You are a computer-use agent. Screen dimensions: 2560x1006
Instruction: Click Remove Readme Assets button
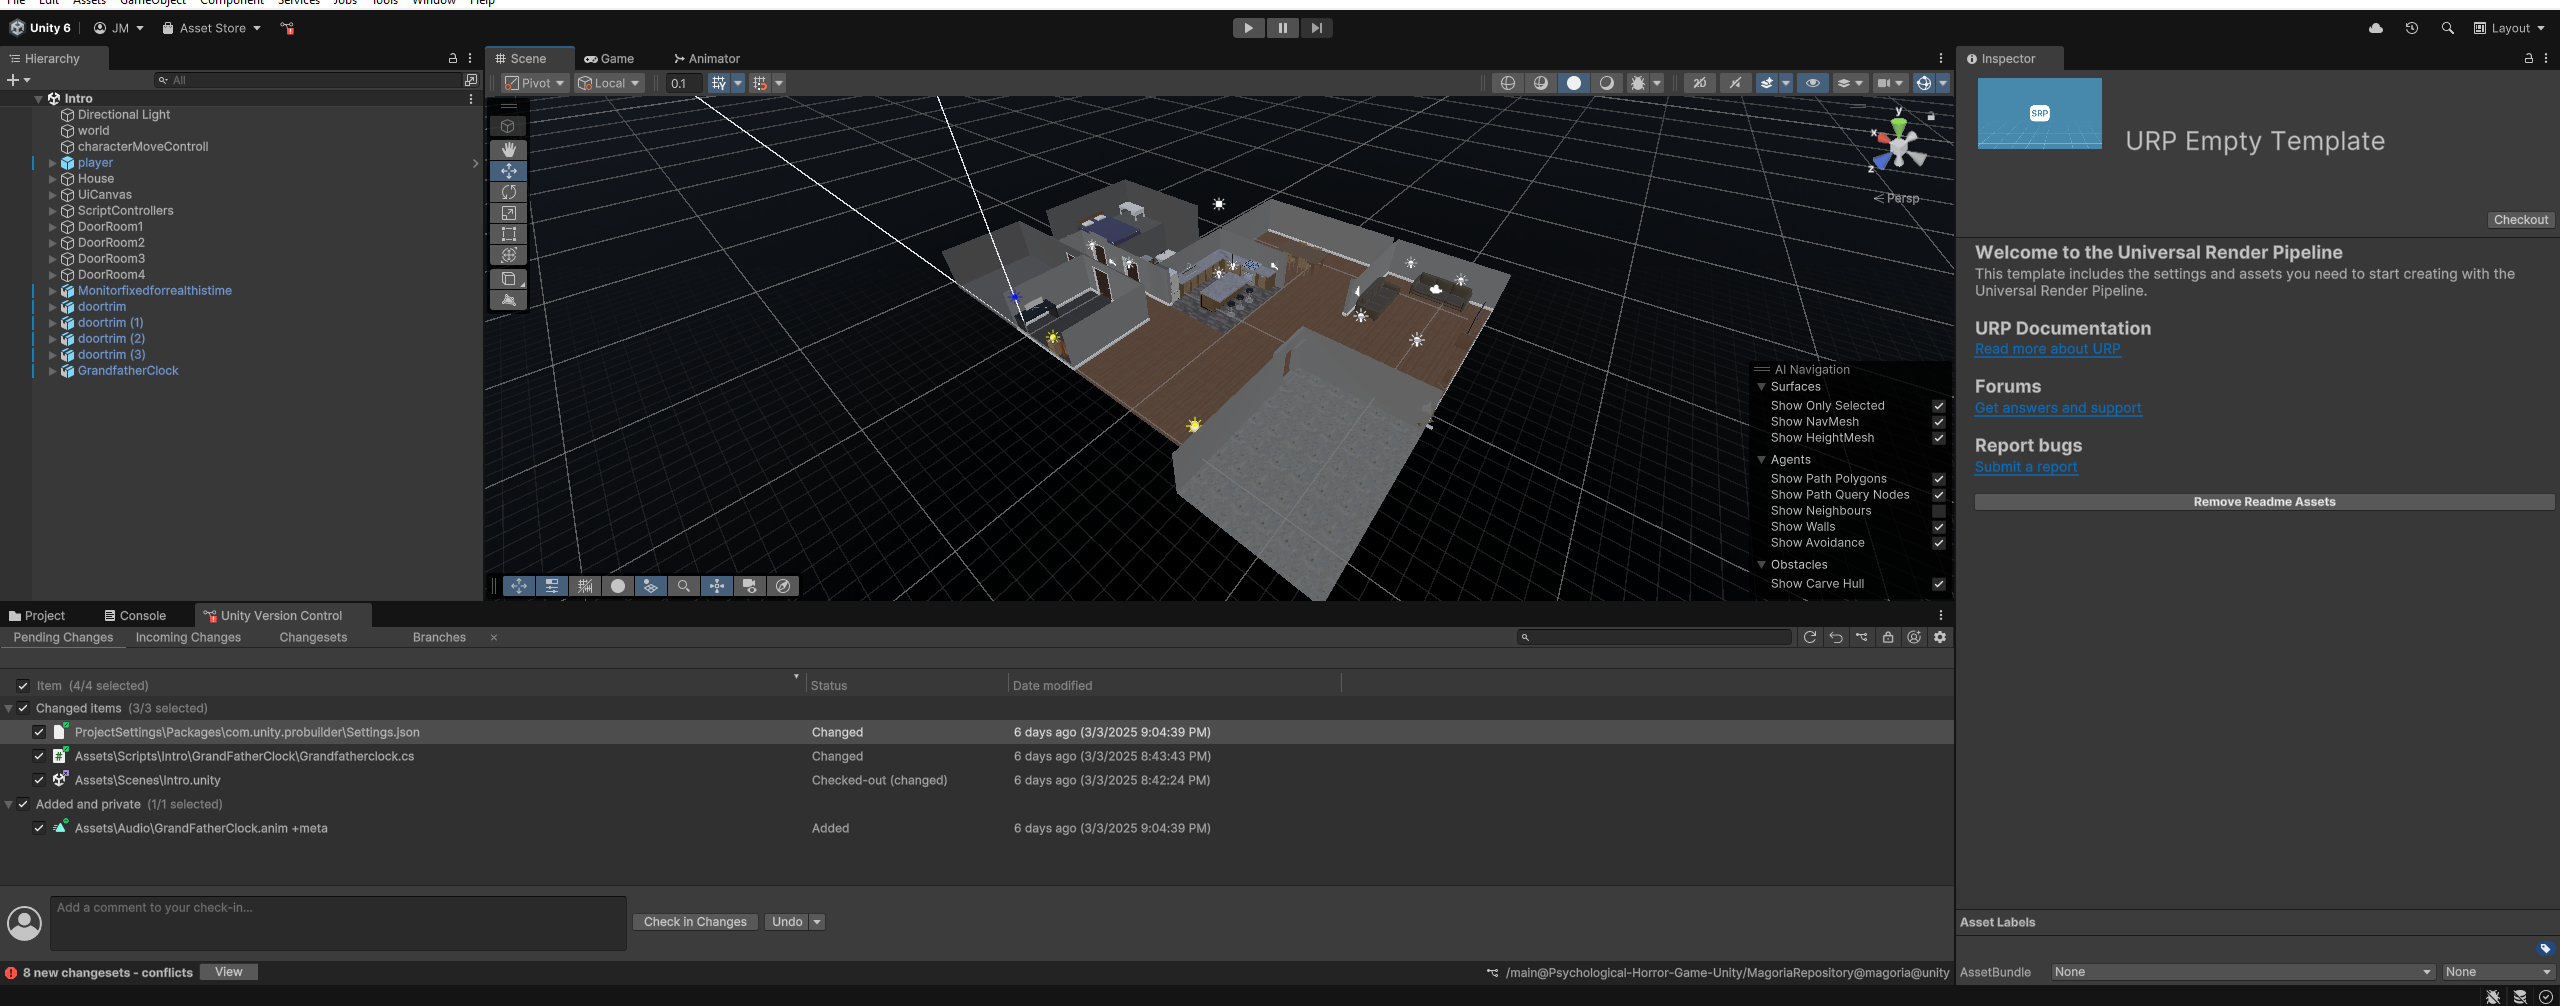[x=2264, y=502]
